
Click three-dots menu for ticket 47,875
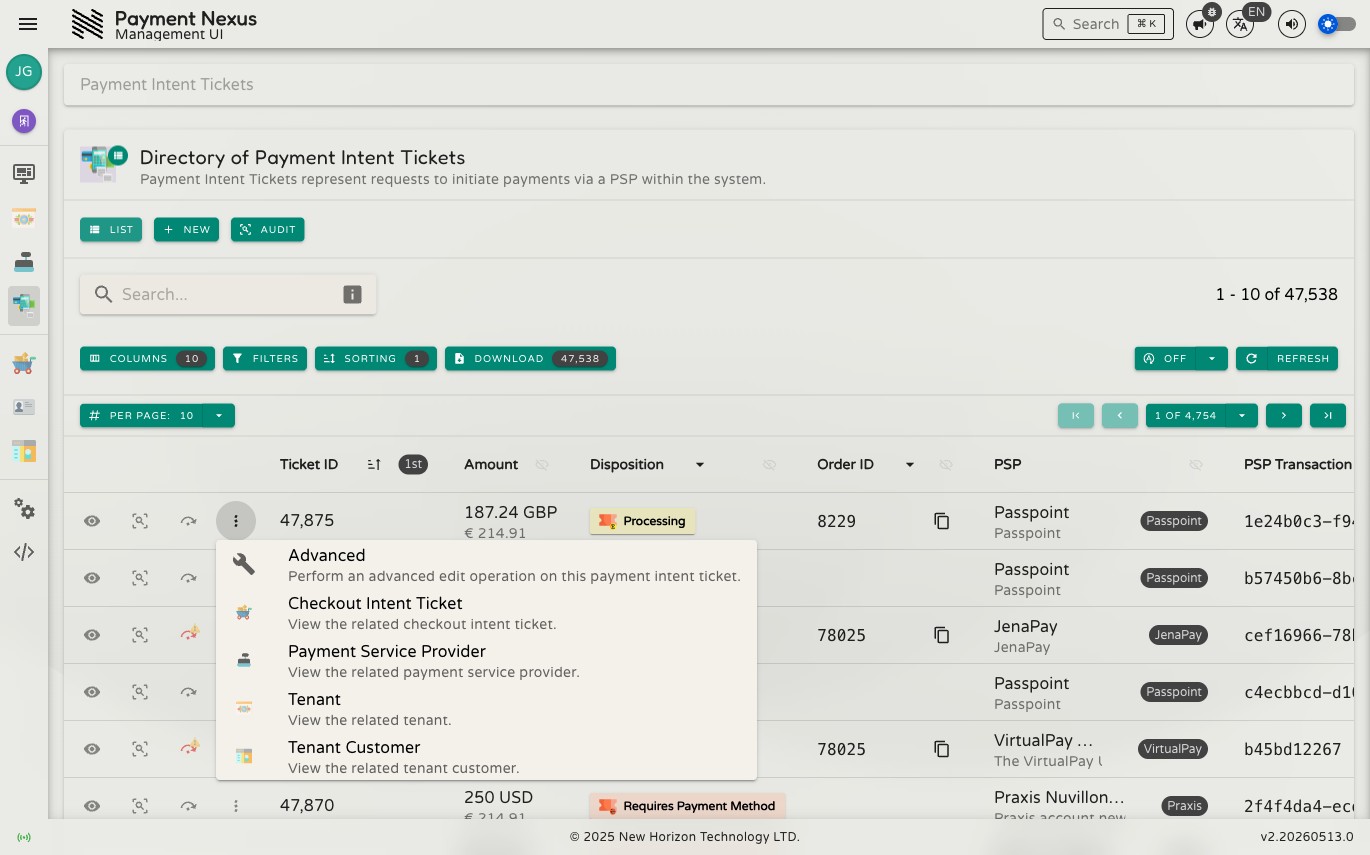pyautogui.click(x=236, y=521)
